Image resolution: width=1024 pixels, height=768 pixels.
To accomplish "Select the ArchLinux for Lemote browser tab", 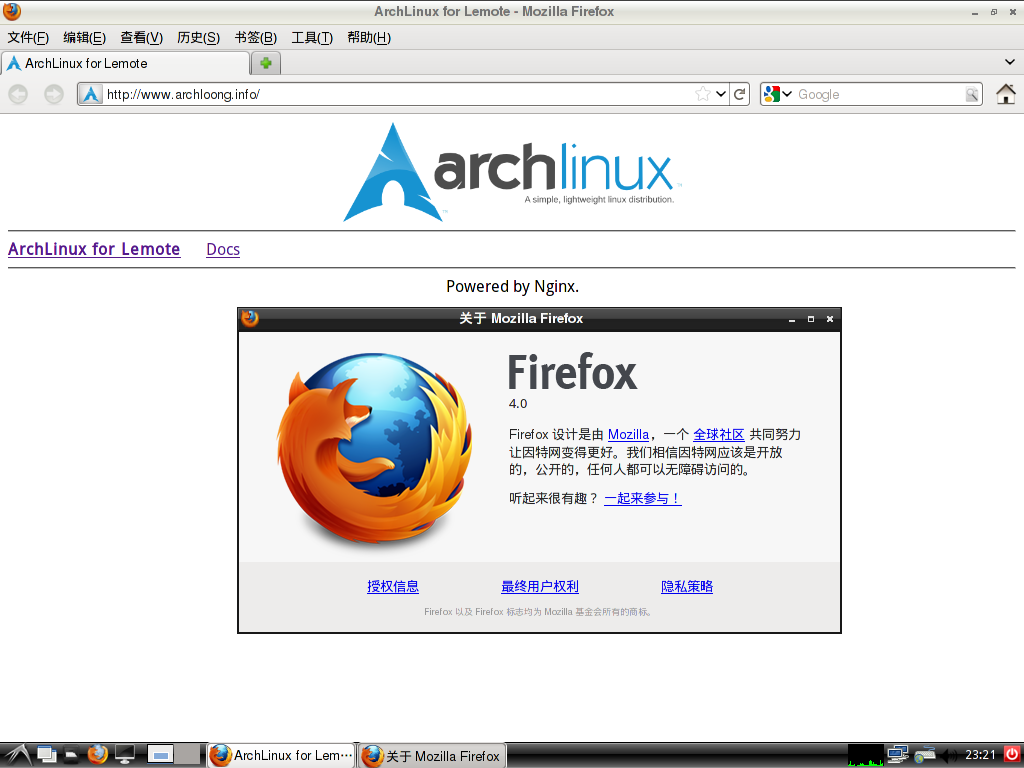I will click(125, 63).
